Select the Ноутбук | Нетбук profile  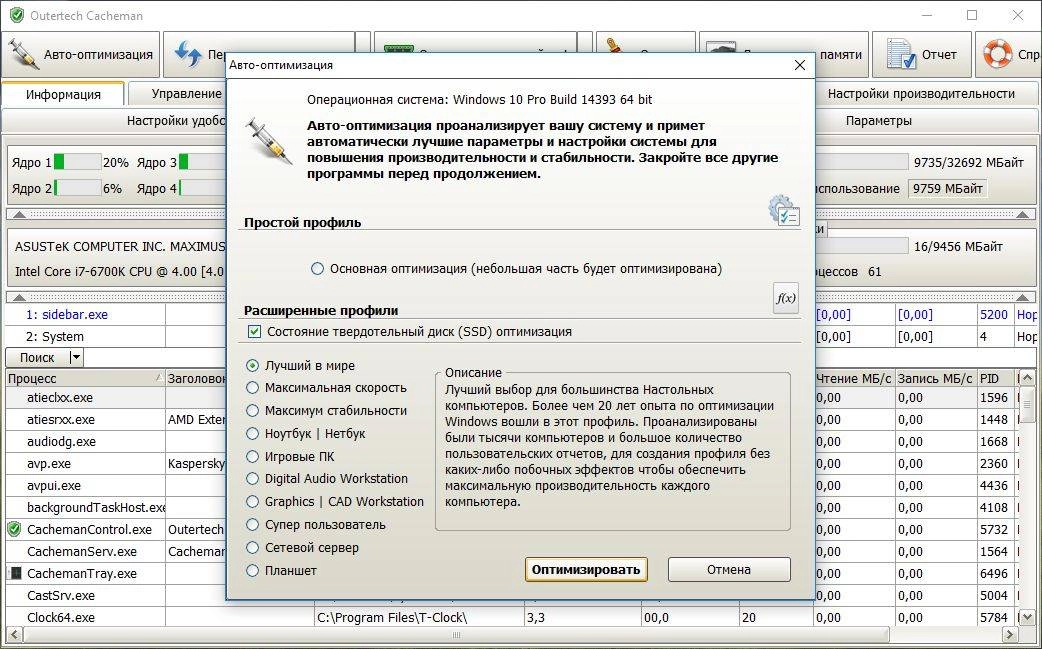(x=253, y=433)
